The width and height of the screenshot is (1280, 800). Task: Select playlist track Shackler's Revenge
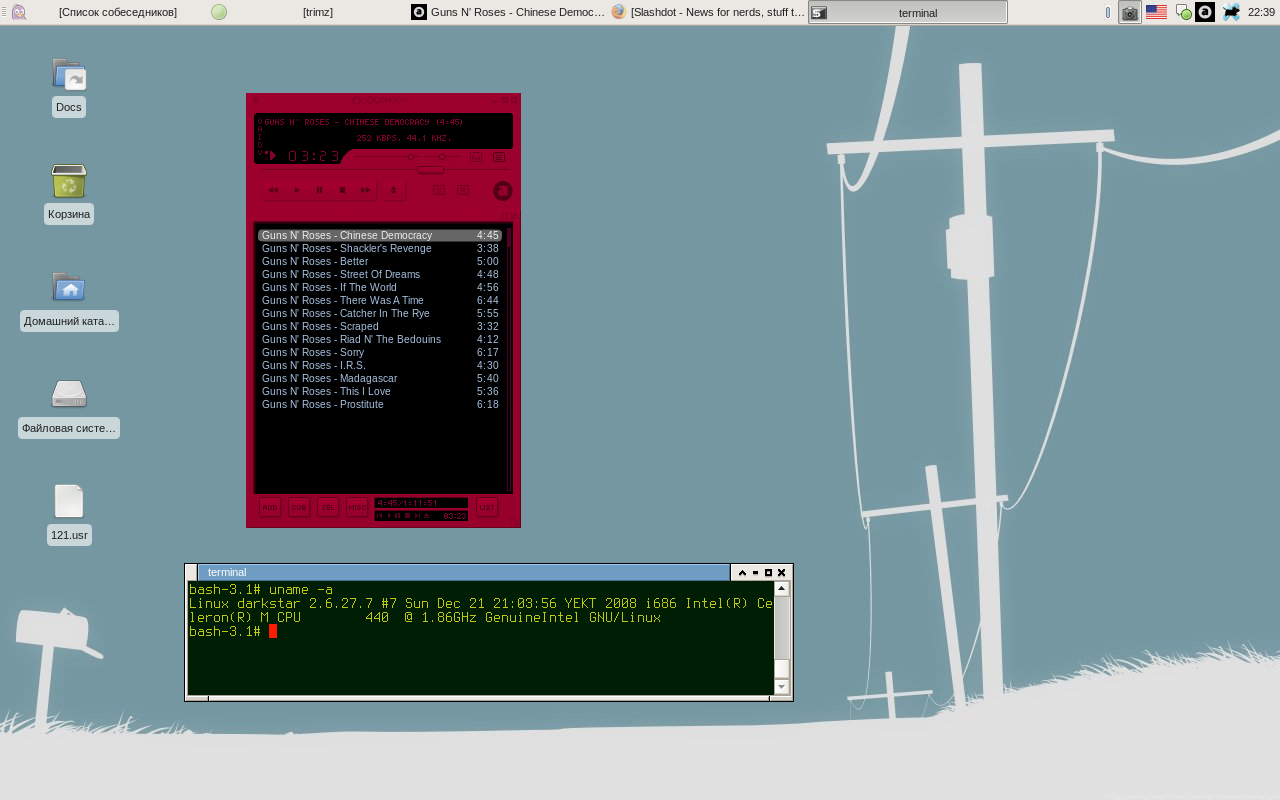[x=380, y=249]
